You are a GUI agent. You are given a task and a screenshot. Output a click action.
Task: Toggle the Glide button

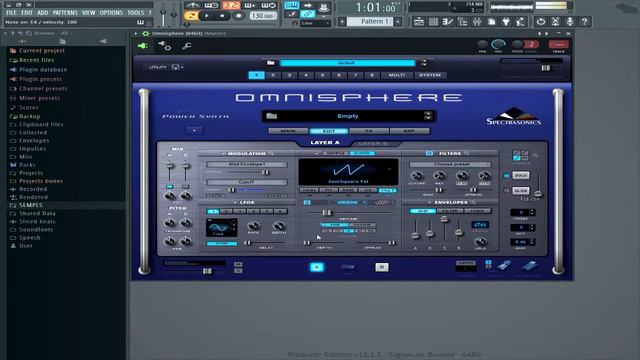pyautogui.click(x=520, y=191)
